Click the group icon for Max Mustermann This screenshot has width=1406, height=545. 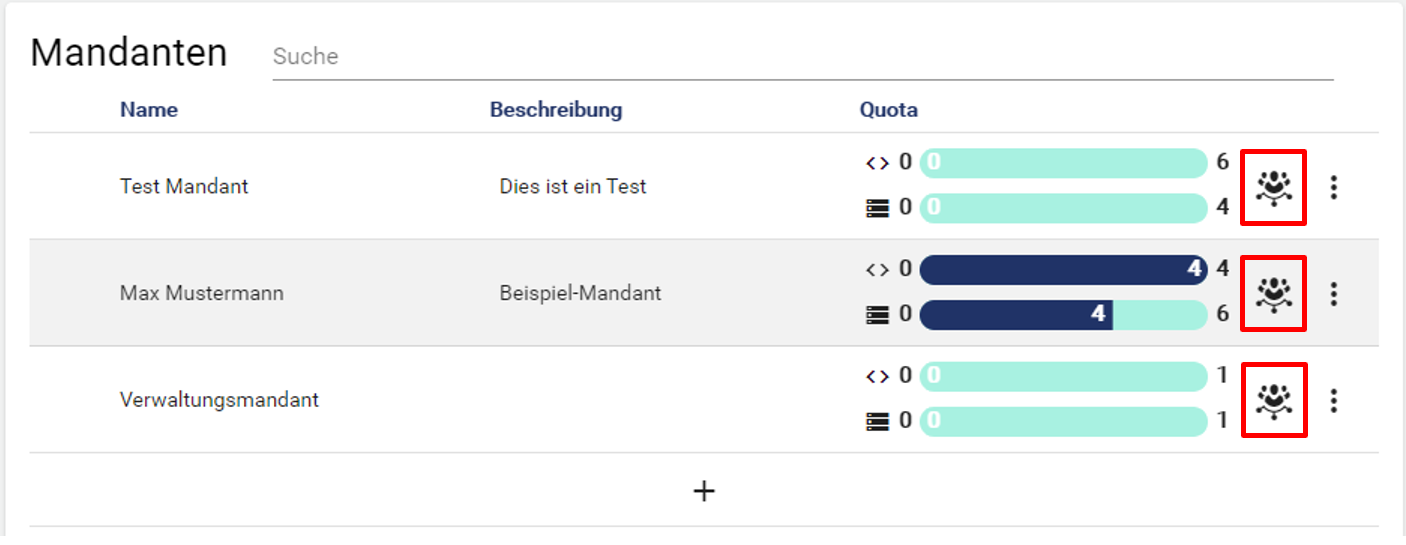tap(1273, 293)
